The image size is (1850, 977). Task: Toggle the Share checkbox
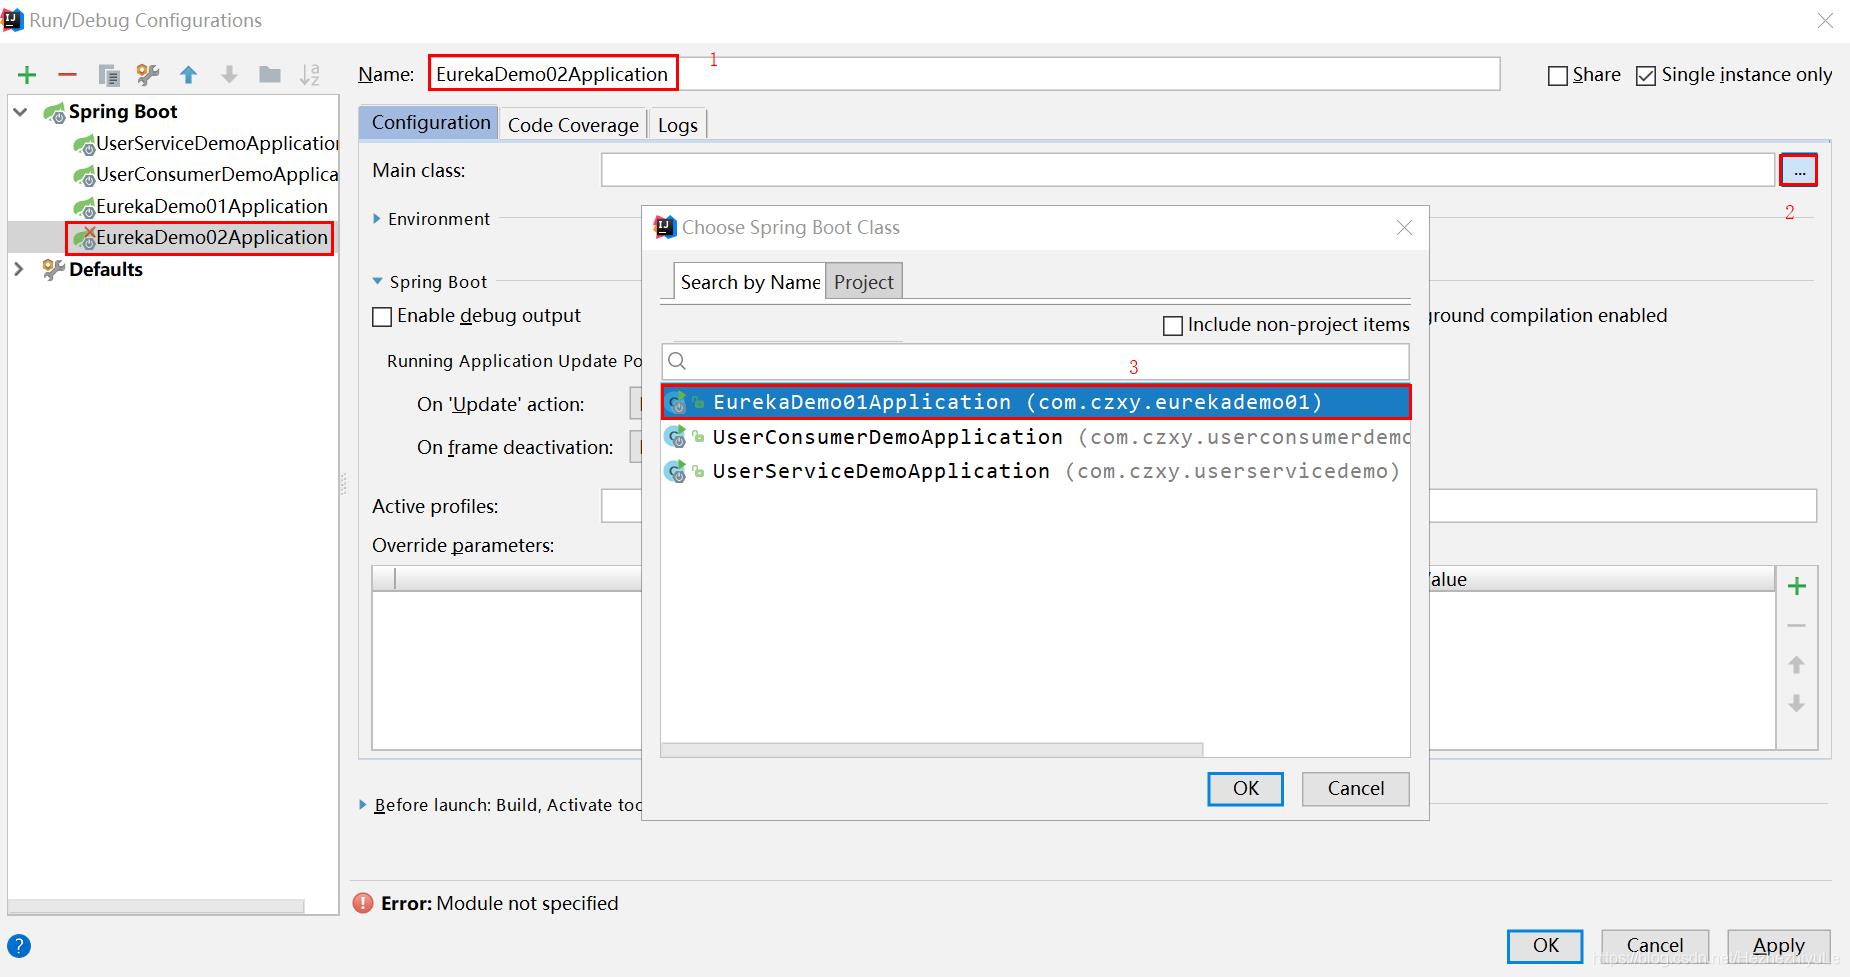pyautogui.click(x=1557, y=76)
